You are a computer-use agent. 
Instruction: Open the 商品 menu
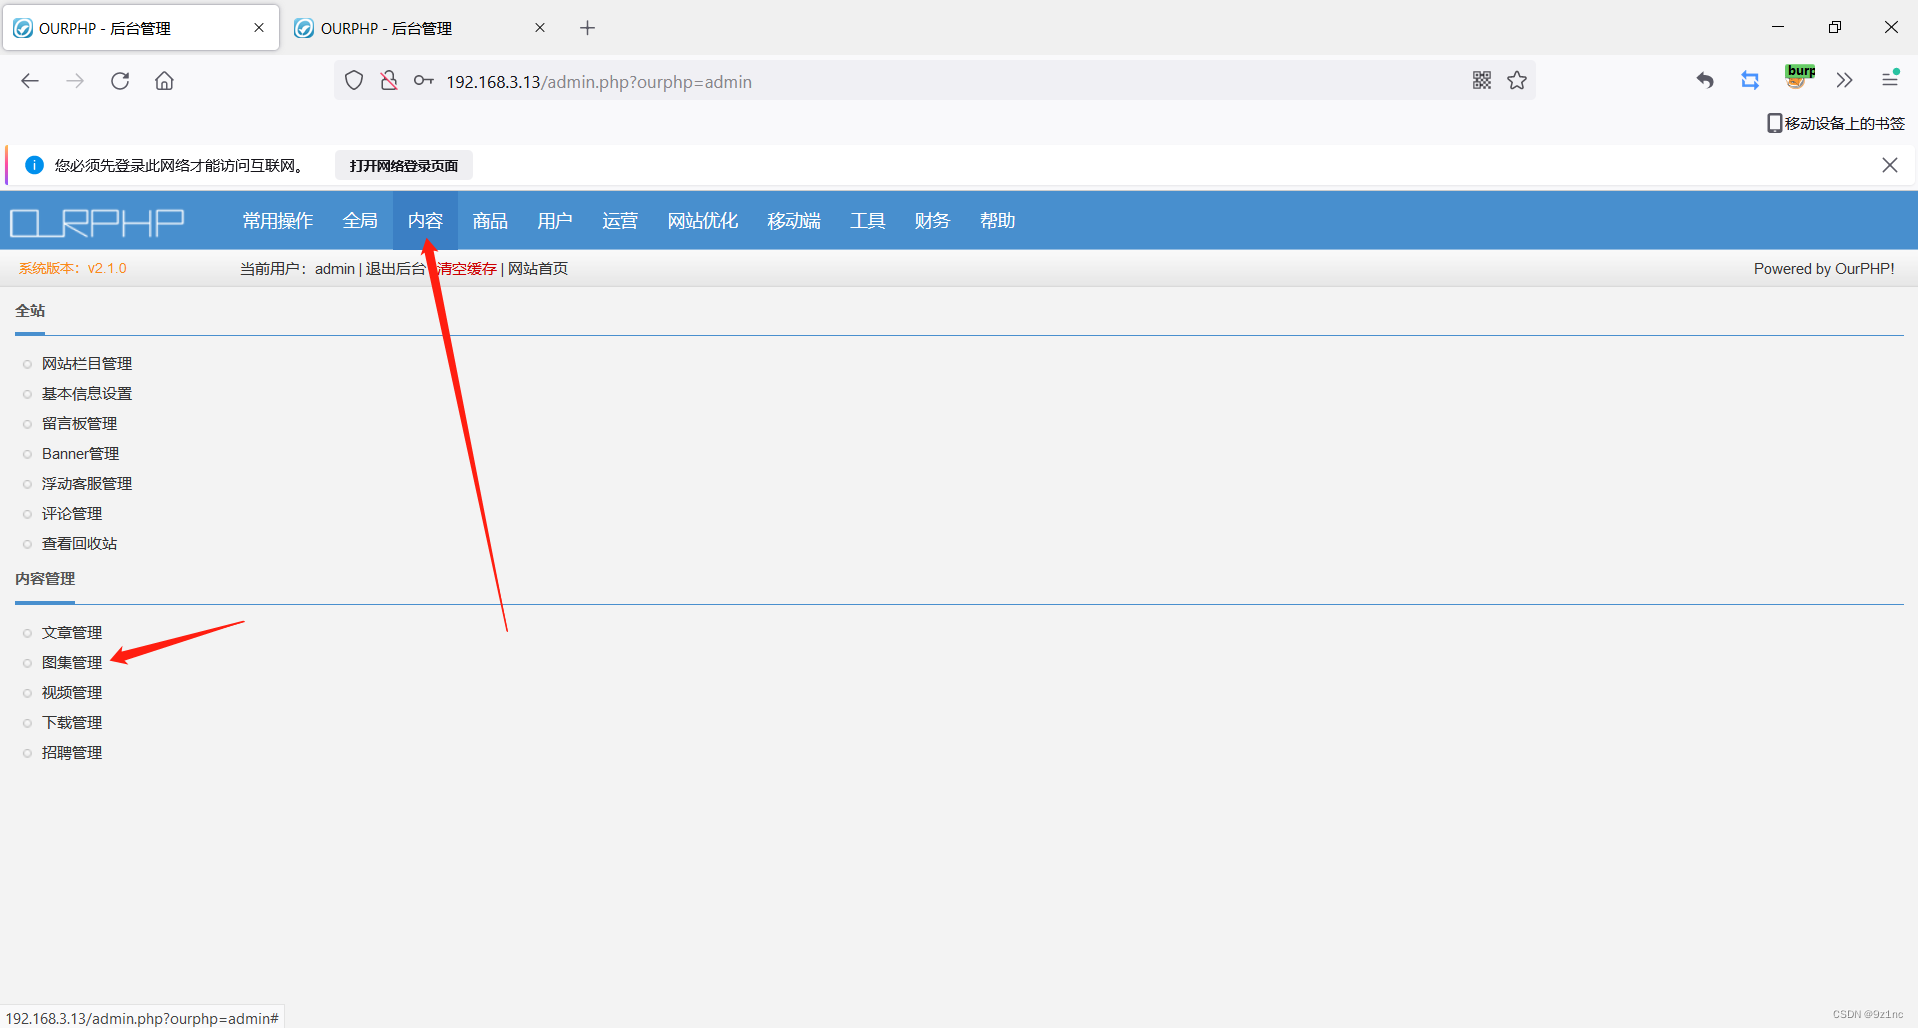coord(490,221)
